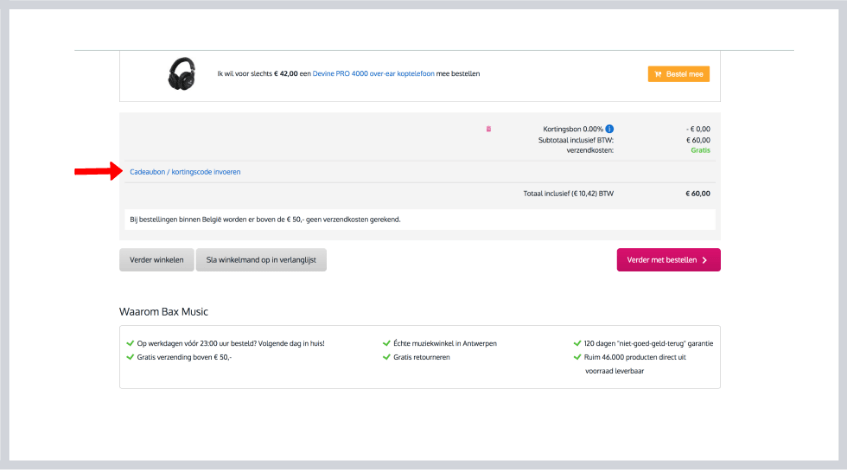Click the Waarom Bax Music heading
The height and width of the screenshot is (470, 847).
pos(163,312)
